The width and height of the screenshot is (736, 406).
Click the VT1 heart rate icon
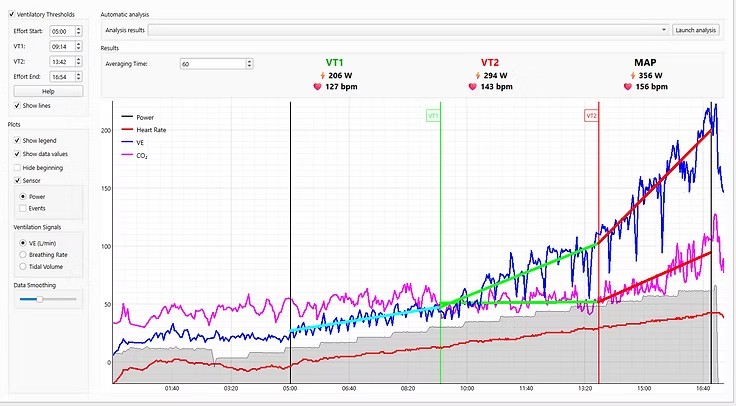click(317, 87)
